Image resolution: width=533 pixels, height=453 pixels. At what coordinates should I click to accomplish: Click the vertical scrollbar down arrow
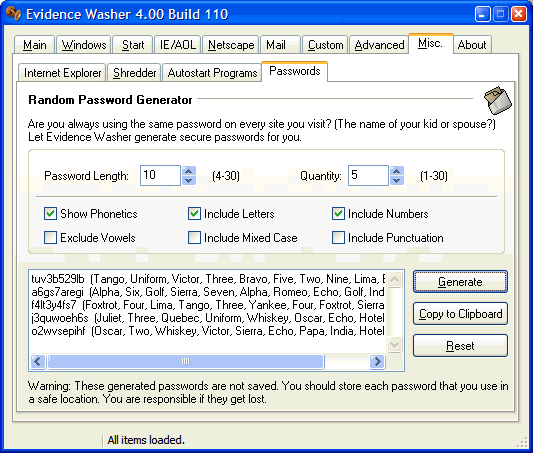point(394,345)
